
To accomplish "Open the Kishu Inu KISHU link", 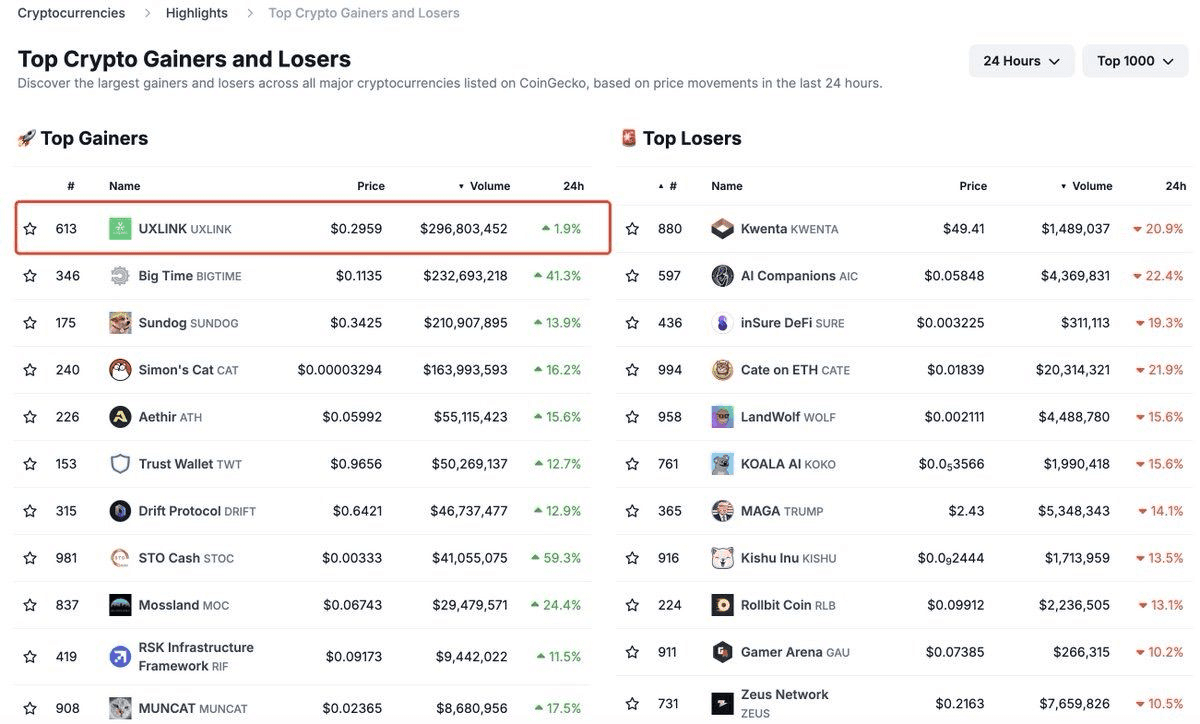I will pos(789,558).
